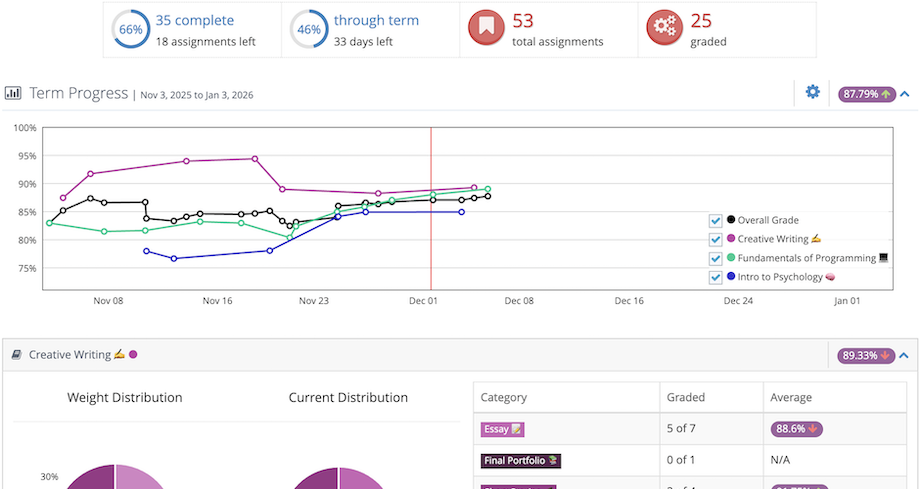Disable the Intro to Psychology checkbox

pyautogui.click(x=715, y=277)
